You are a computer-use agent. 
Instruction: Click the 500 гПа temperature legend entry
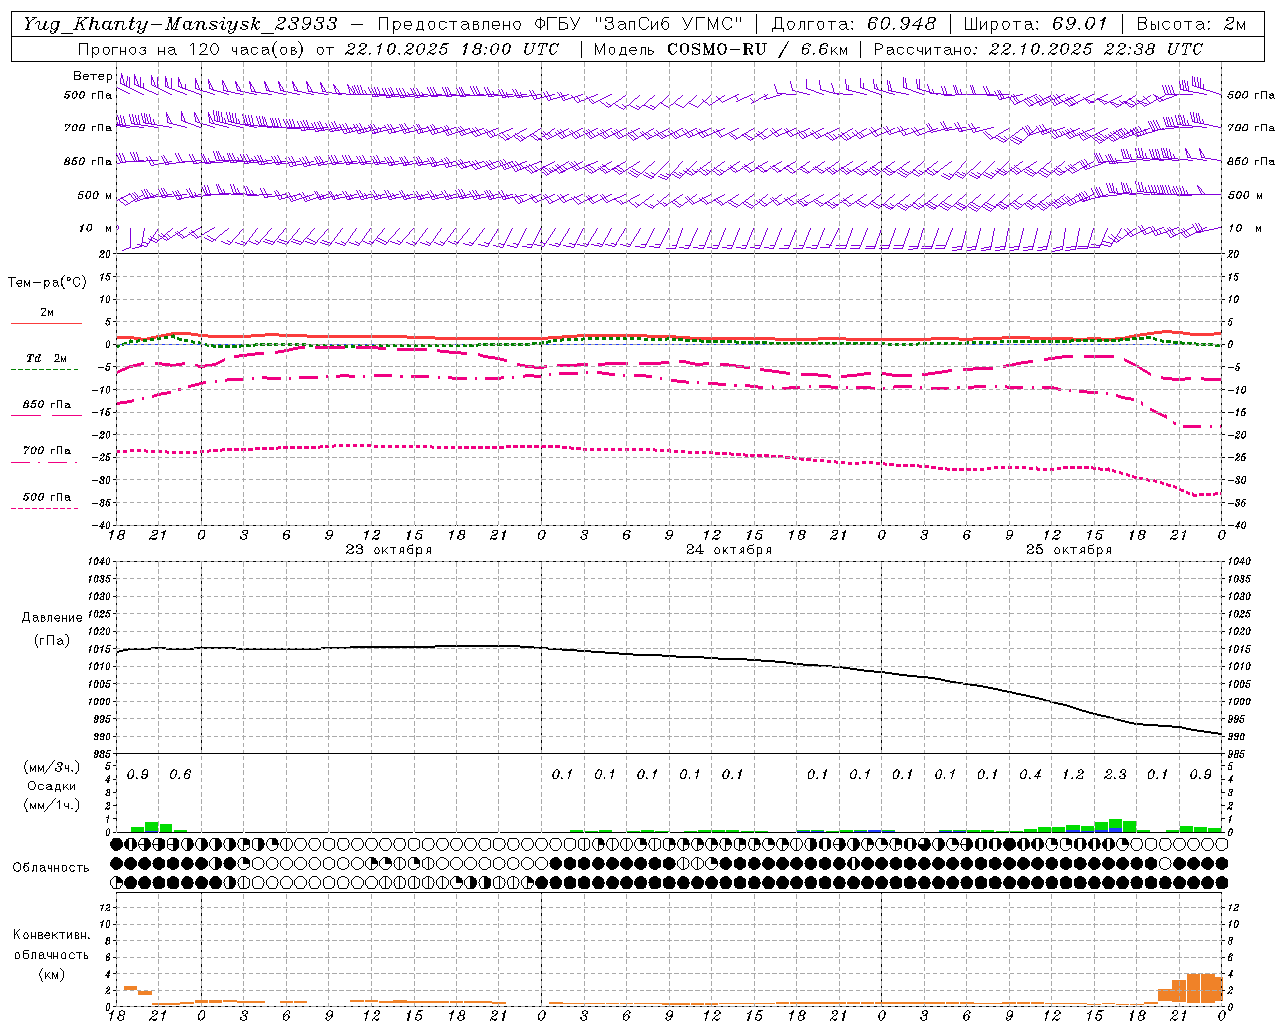[x=47, y=497]
